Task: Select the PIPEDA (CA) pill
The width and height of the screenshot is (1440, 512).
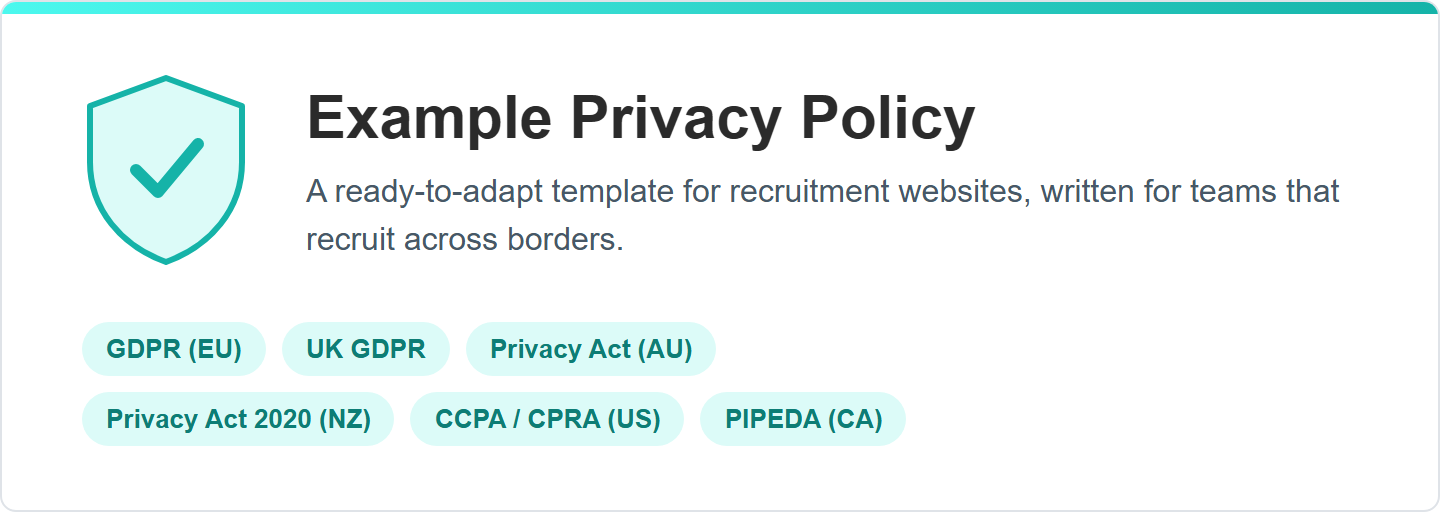Action: (803, 419)
